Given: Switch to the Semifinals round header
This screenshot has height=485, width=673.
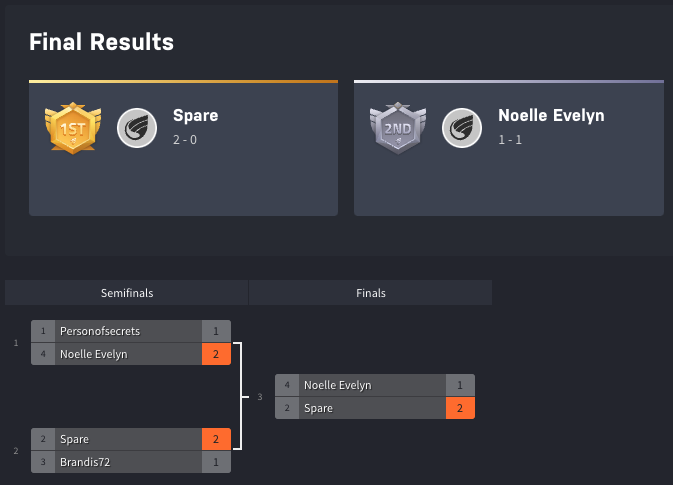Looking at the screenshot, I should [x=127, y=293].
